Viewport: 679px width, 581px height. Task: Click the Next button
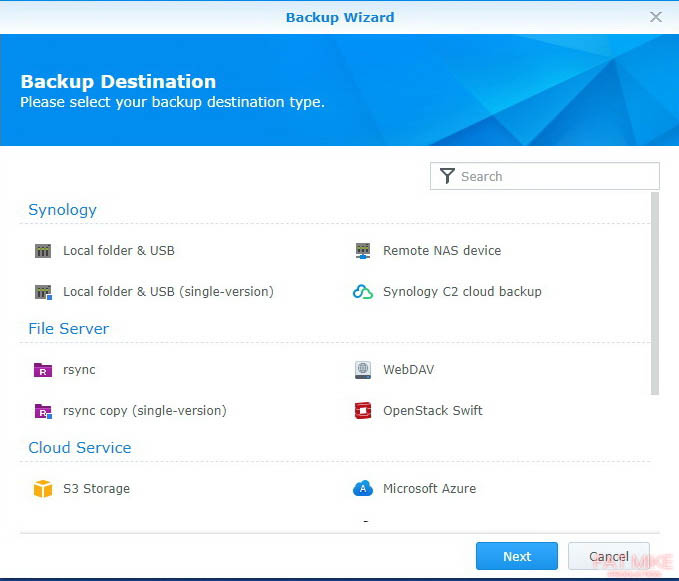(x=517, y=556)
